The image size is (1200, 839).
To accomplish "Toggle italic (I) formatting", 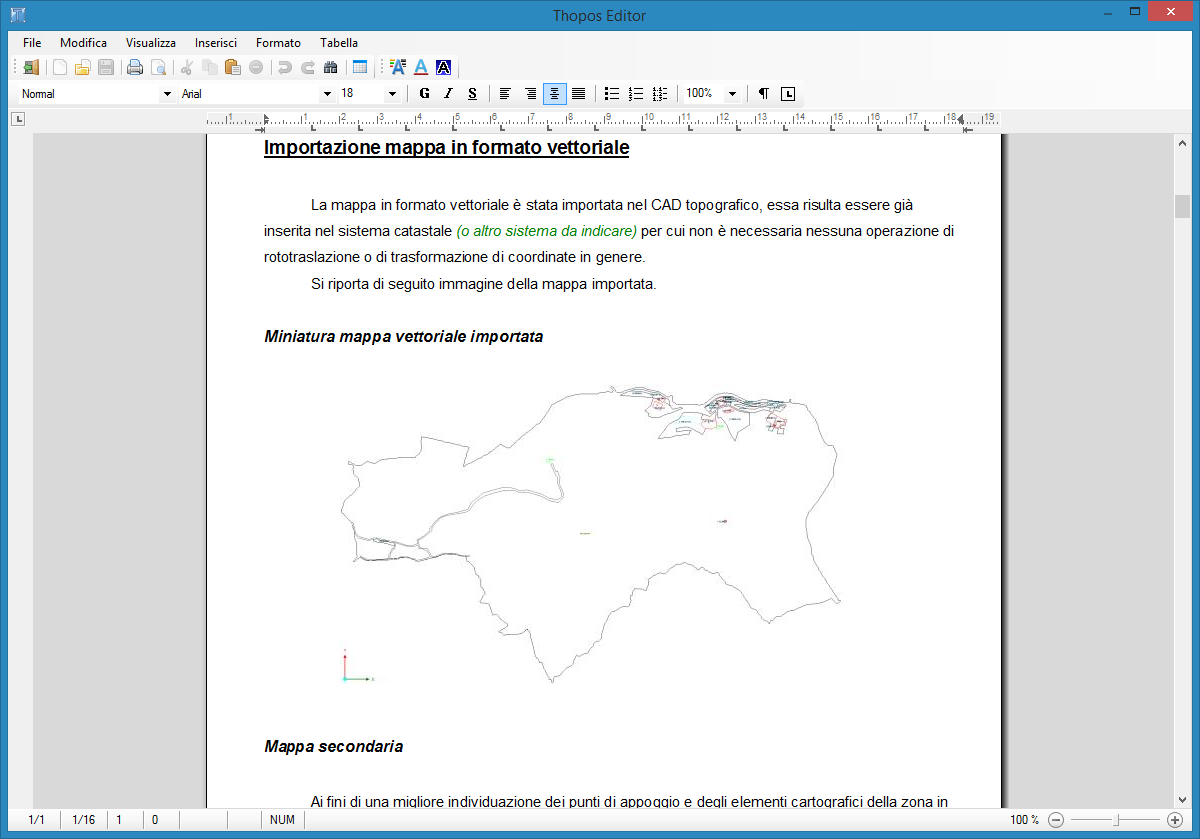I will pyautogui.click(x=448, y=94).
